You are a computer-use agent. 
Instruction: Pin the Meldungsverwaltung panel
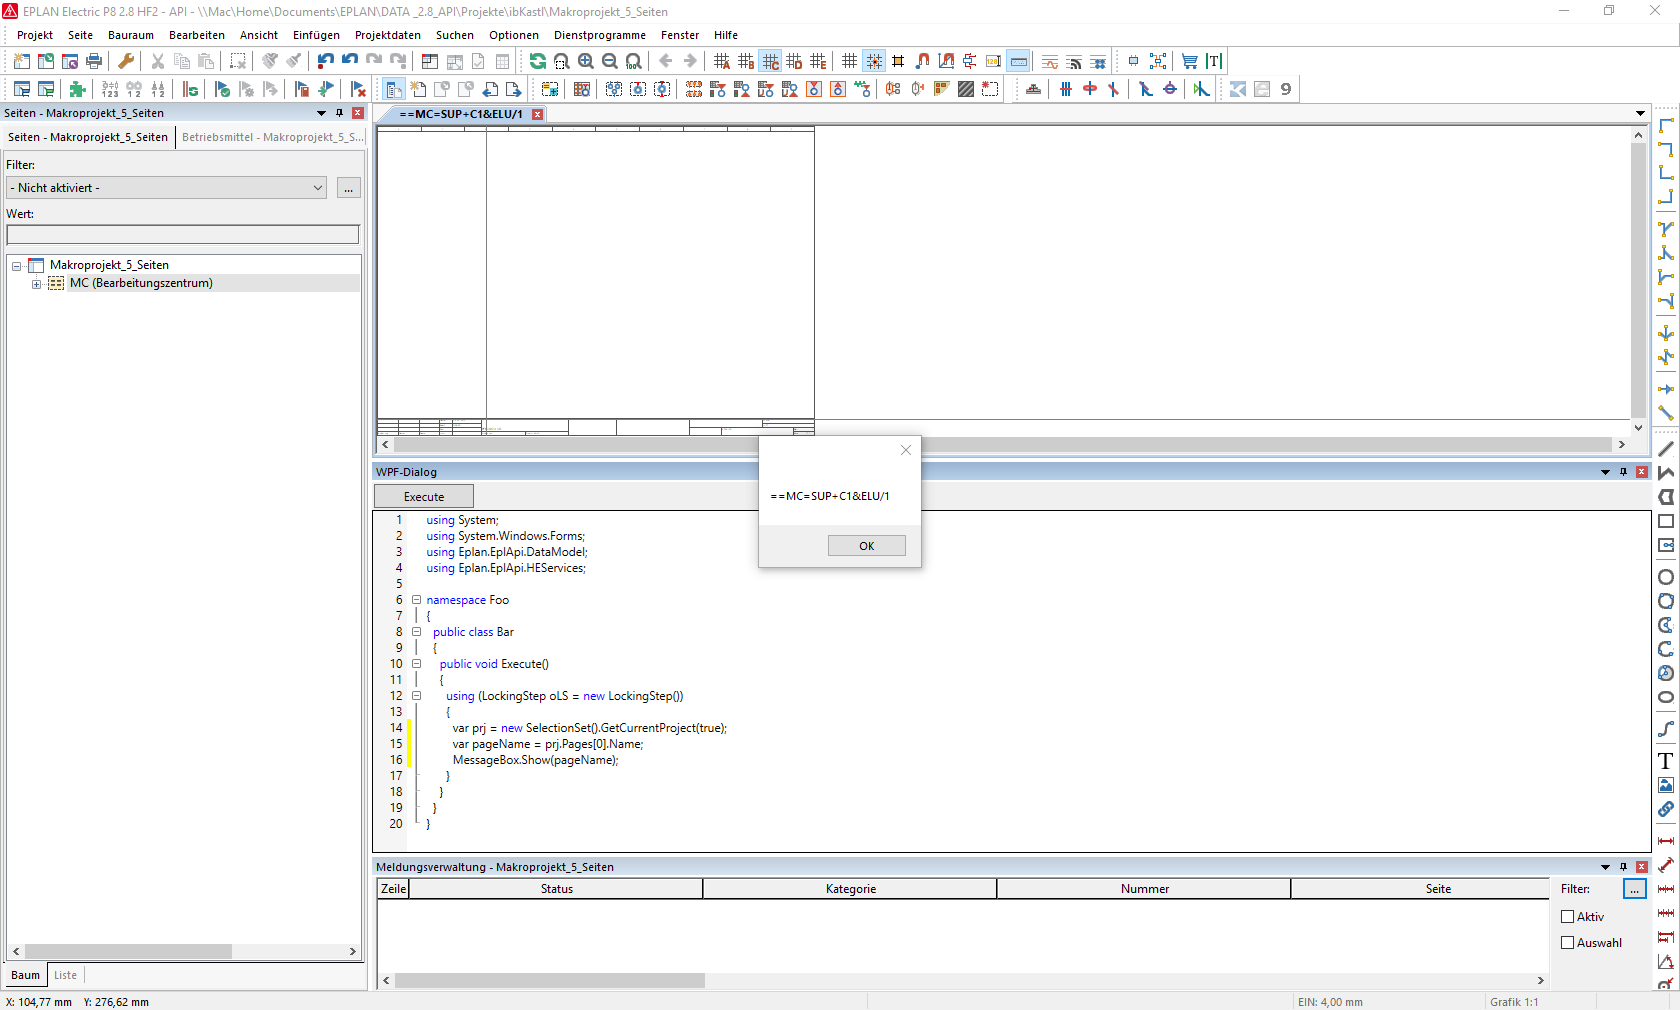click(x=1623, y=867)
